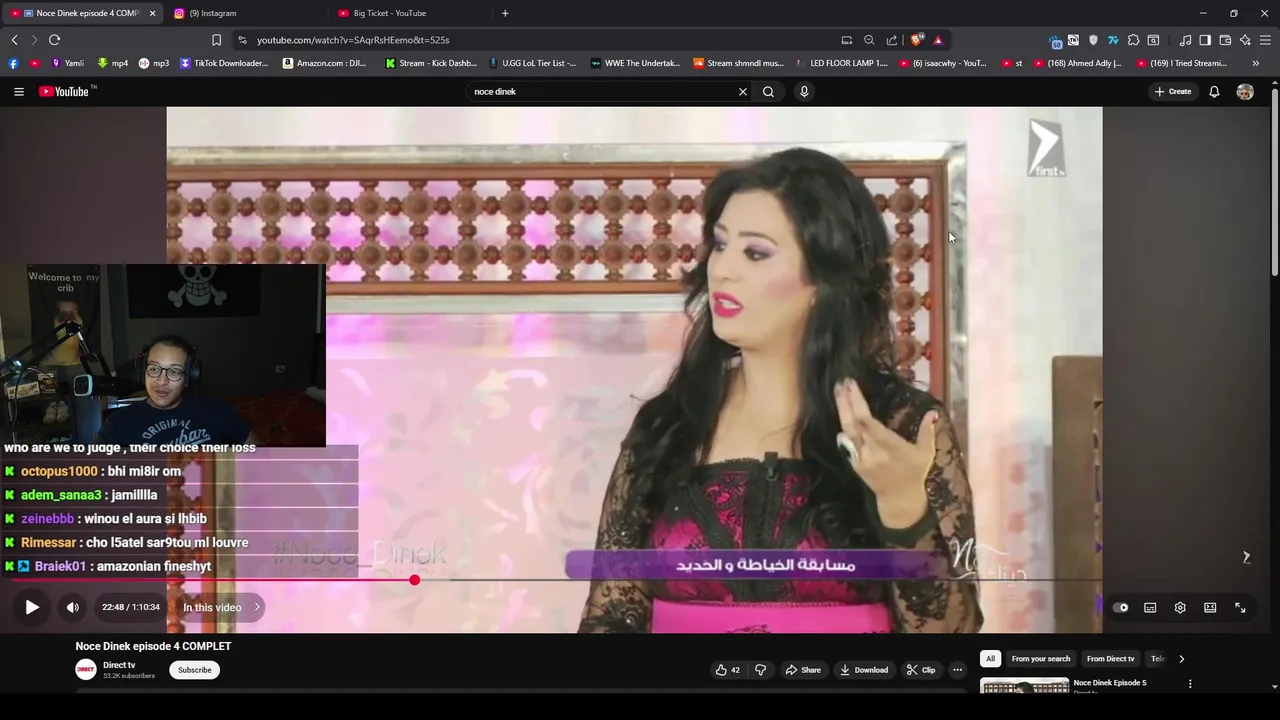
Task: Open the music note toolbar icon
Action: [1185, 40]
